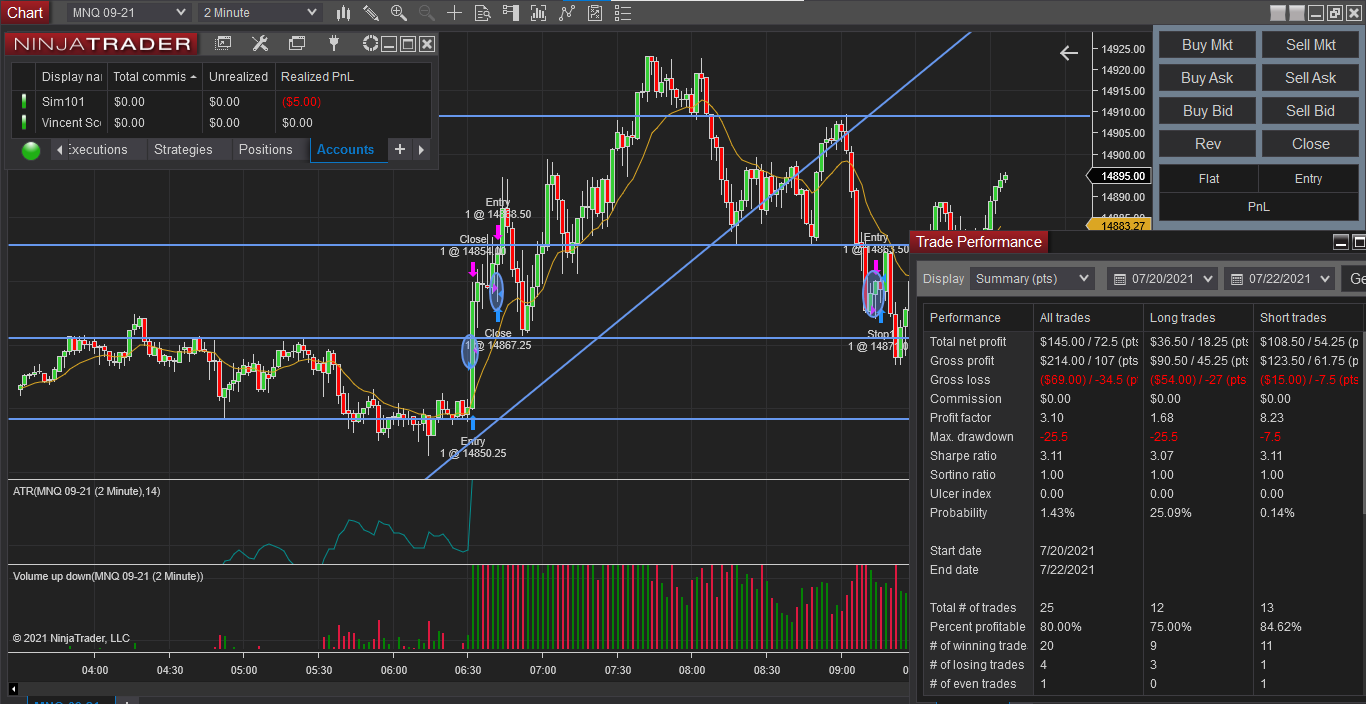Click the Sim101 green status indicator
Viewport: 1366px width, 704px height.
click(23, 101)
